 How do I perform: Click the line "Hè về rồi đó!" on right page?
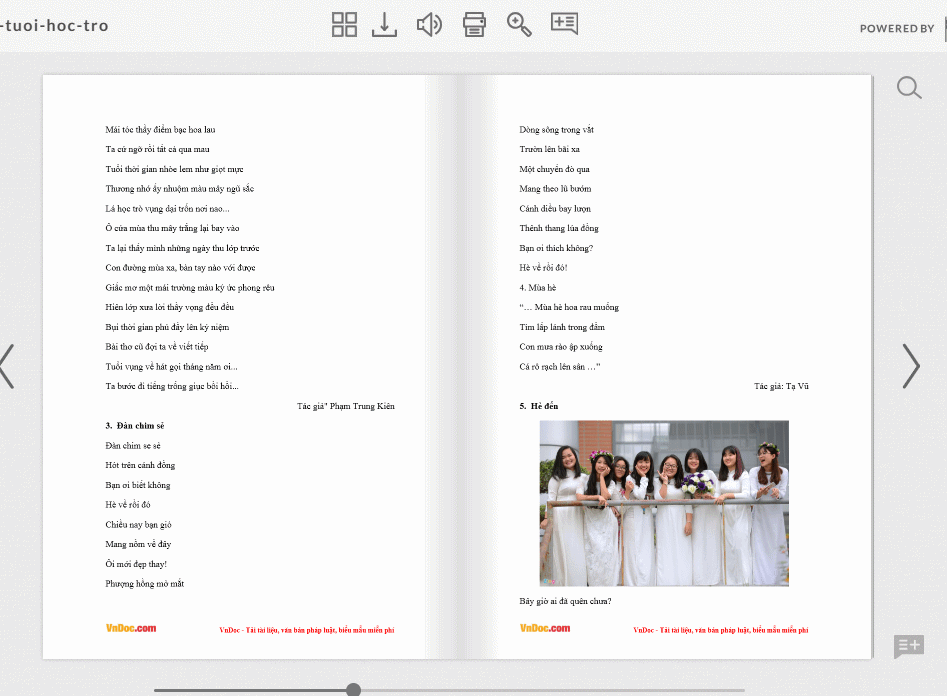pos(543,268)
